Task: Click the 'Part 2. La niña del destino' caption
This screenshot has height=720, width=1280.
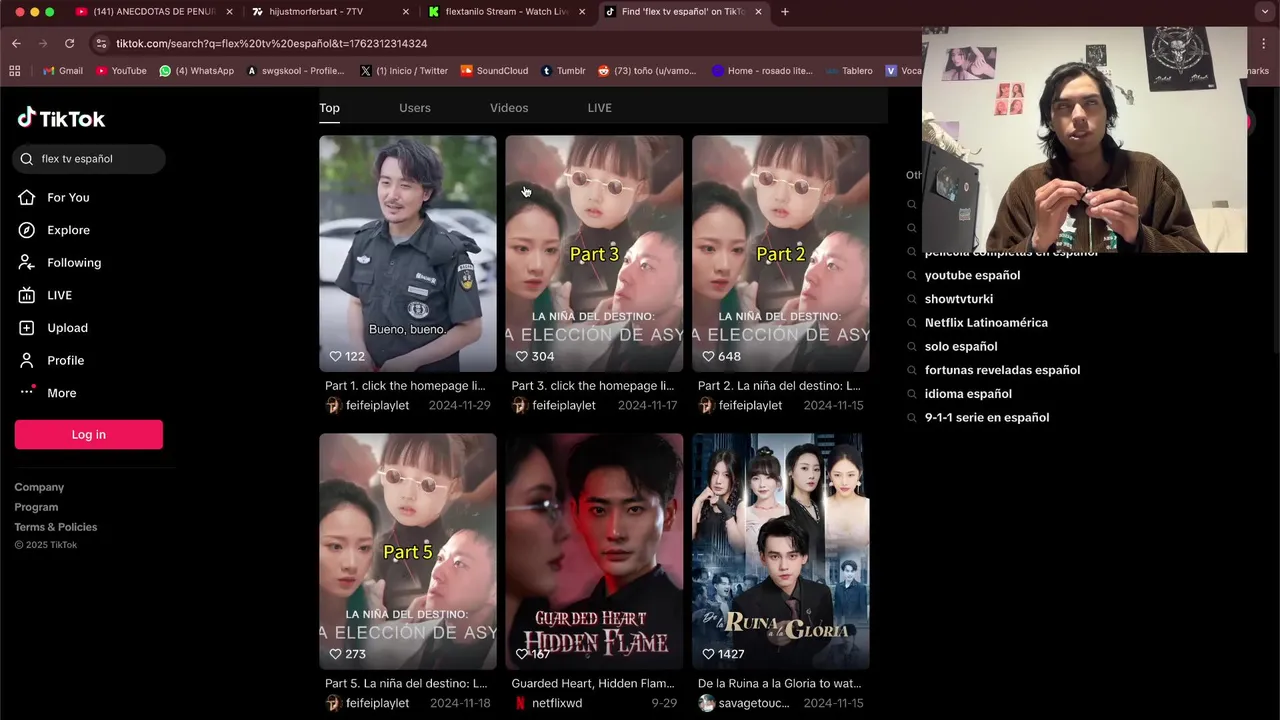Action: (x=779, y=386)
